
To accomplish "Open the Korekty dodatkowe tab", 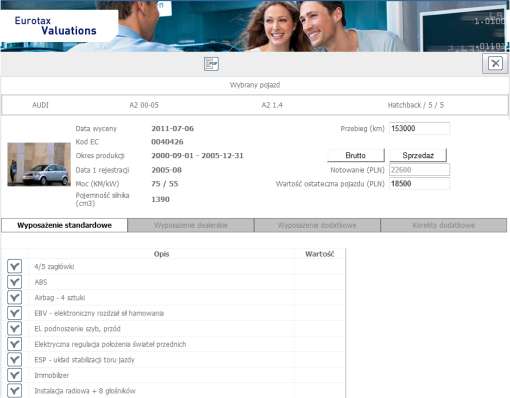I will click(x=444, y=225).
